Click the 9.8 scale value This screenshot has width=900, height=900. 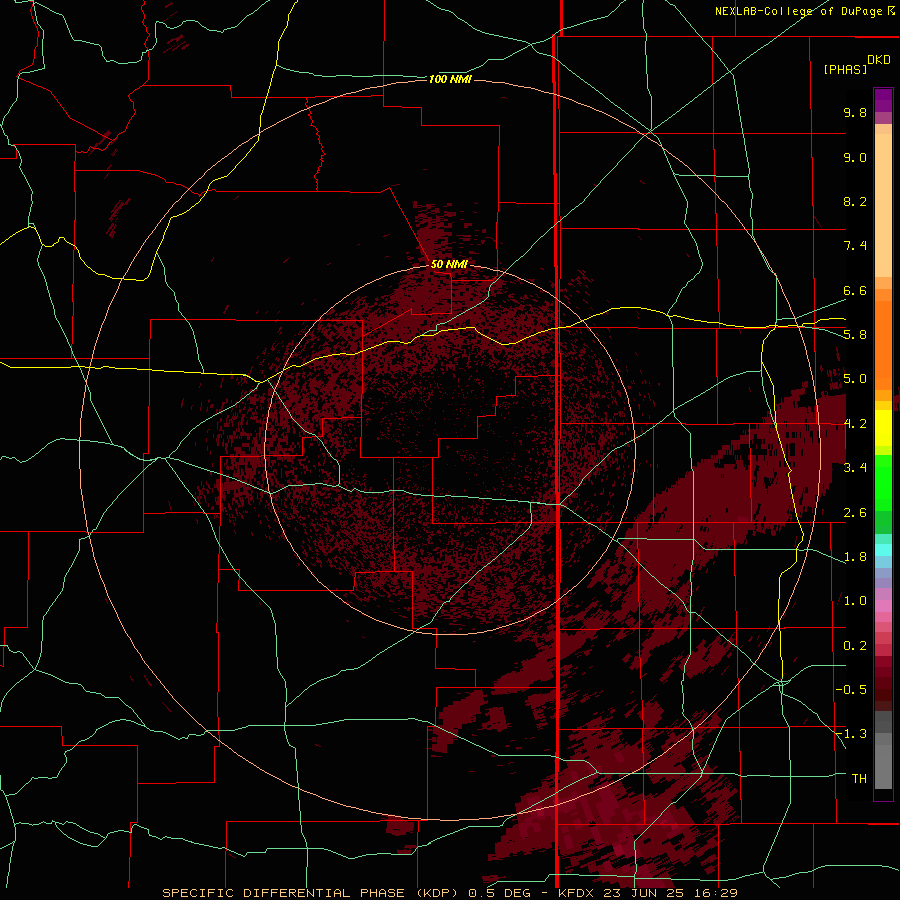click(x=855, y=112)
